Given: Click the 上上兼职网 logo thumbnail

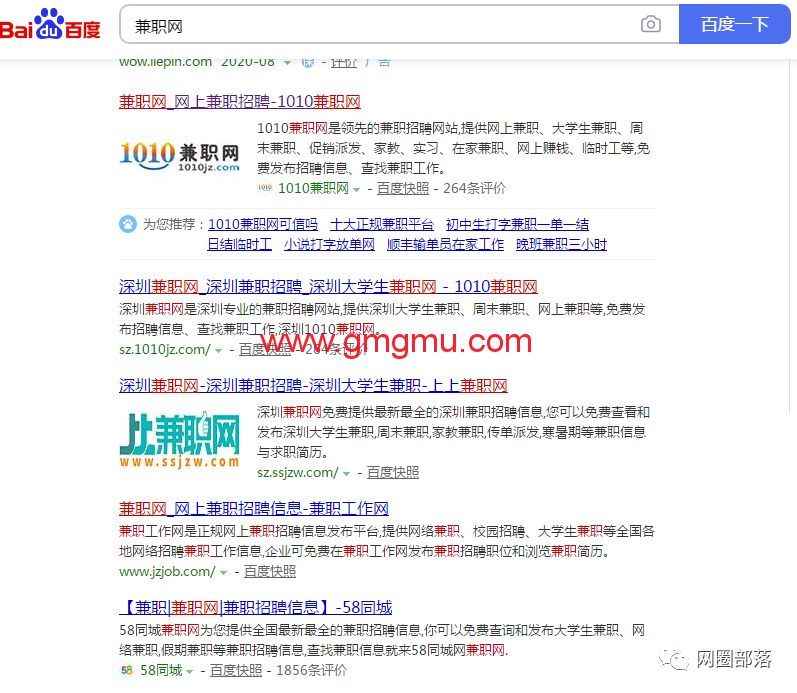Looking at the screenshot, I should point(180,439).
